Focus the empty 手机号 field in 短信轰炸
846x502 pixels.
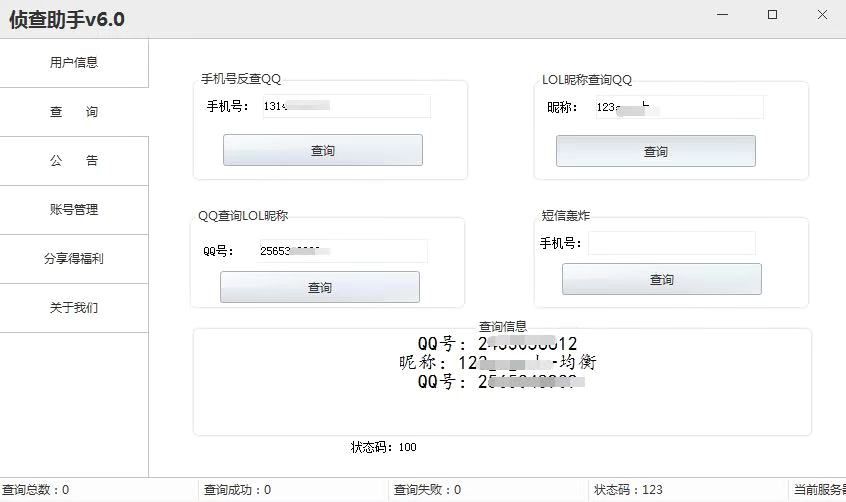[672, 243]
